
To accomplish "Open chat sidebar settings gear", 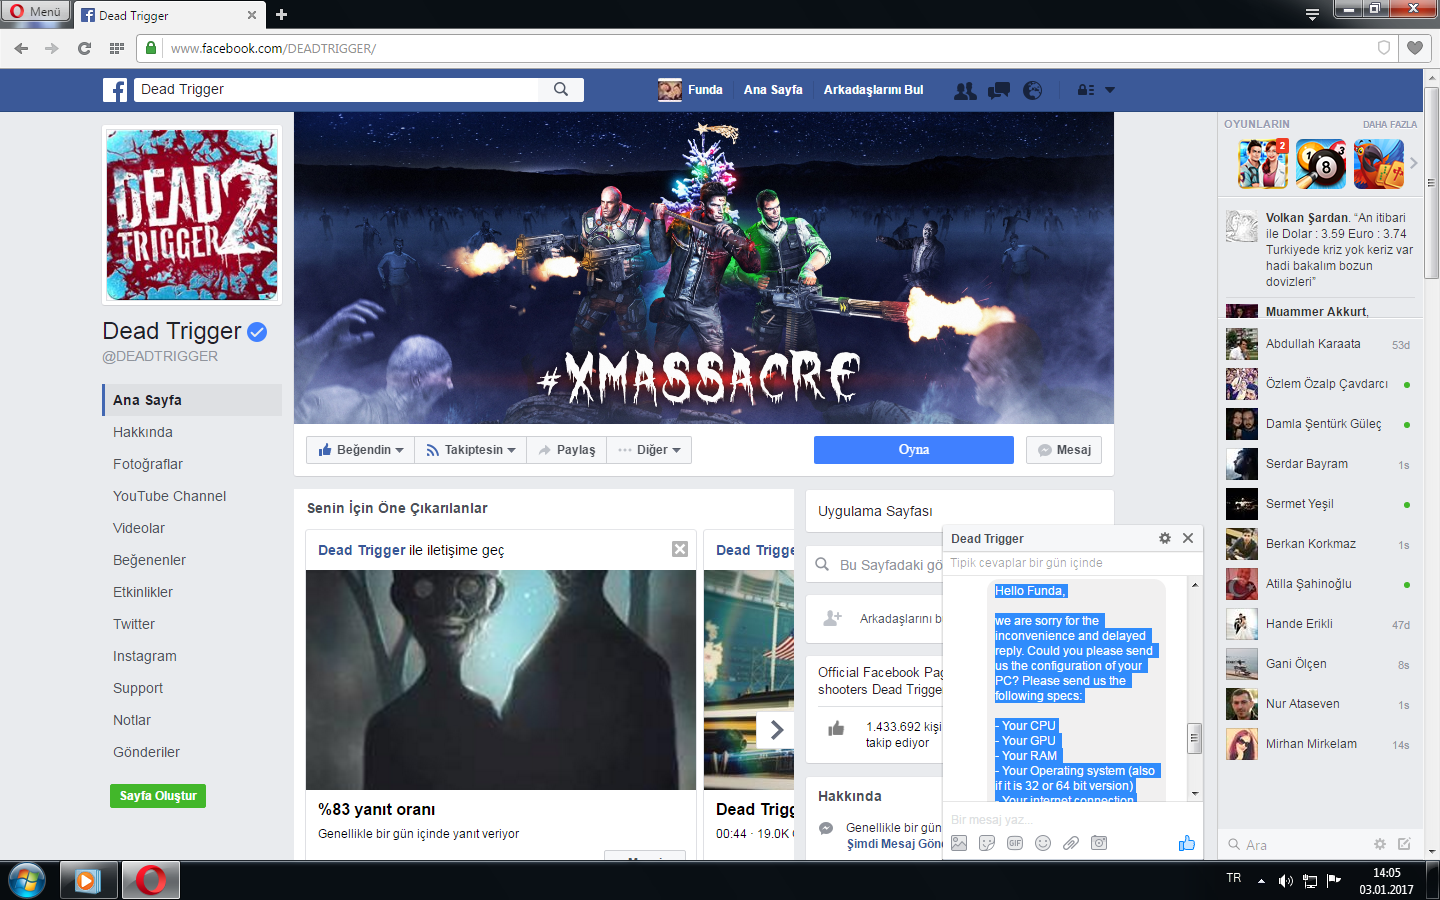I will 1380,844.
